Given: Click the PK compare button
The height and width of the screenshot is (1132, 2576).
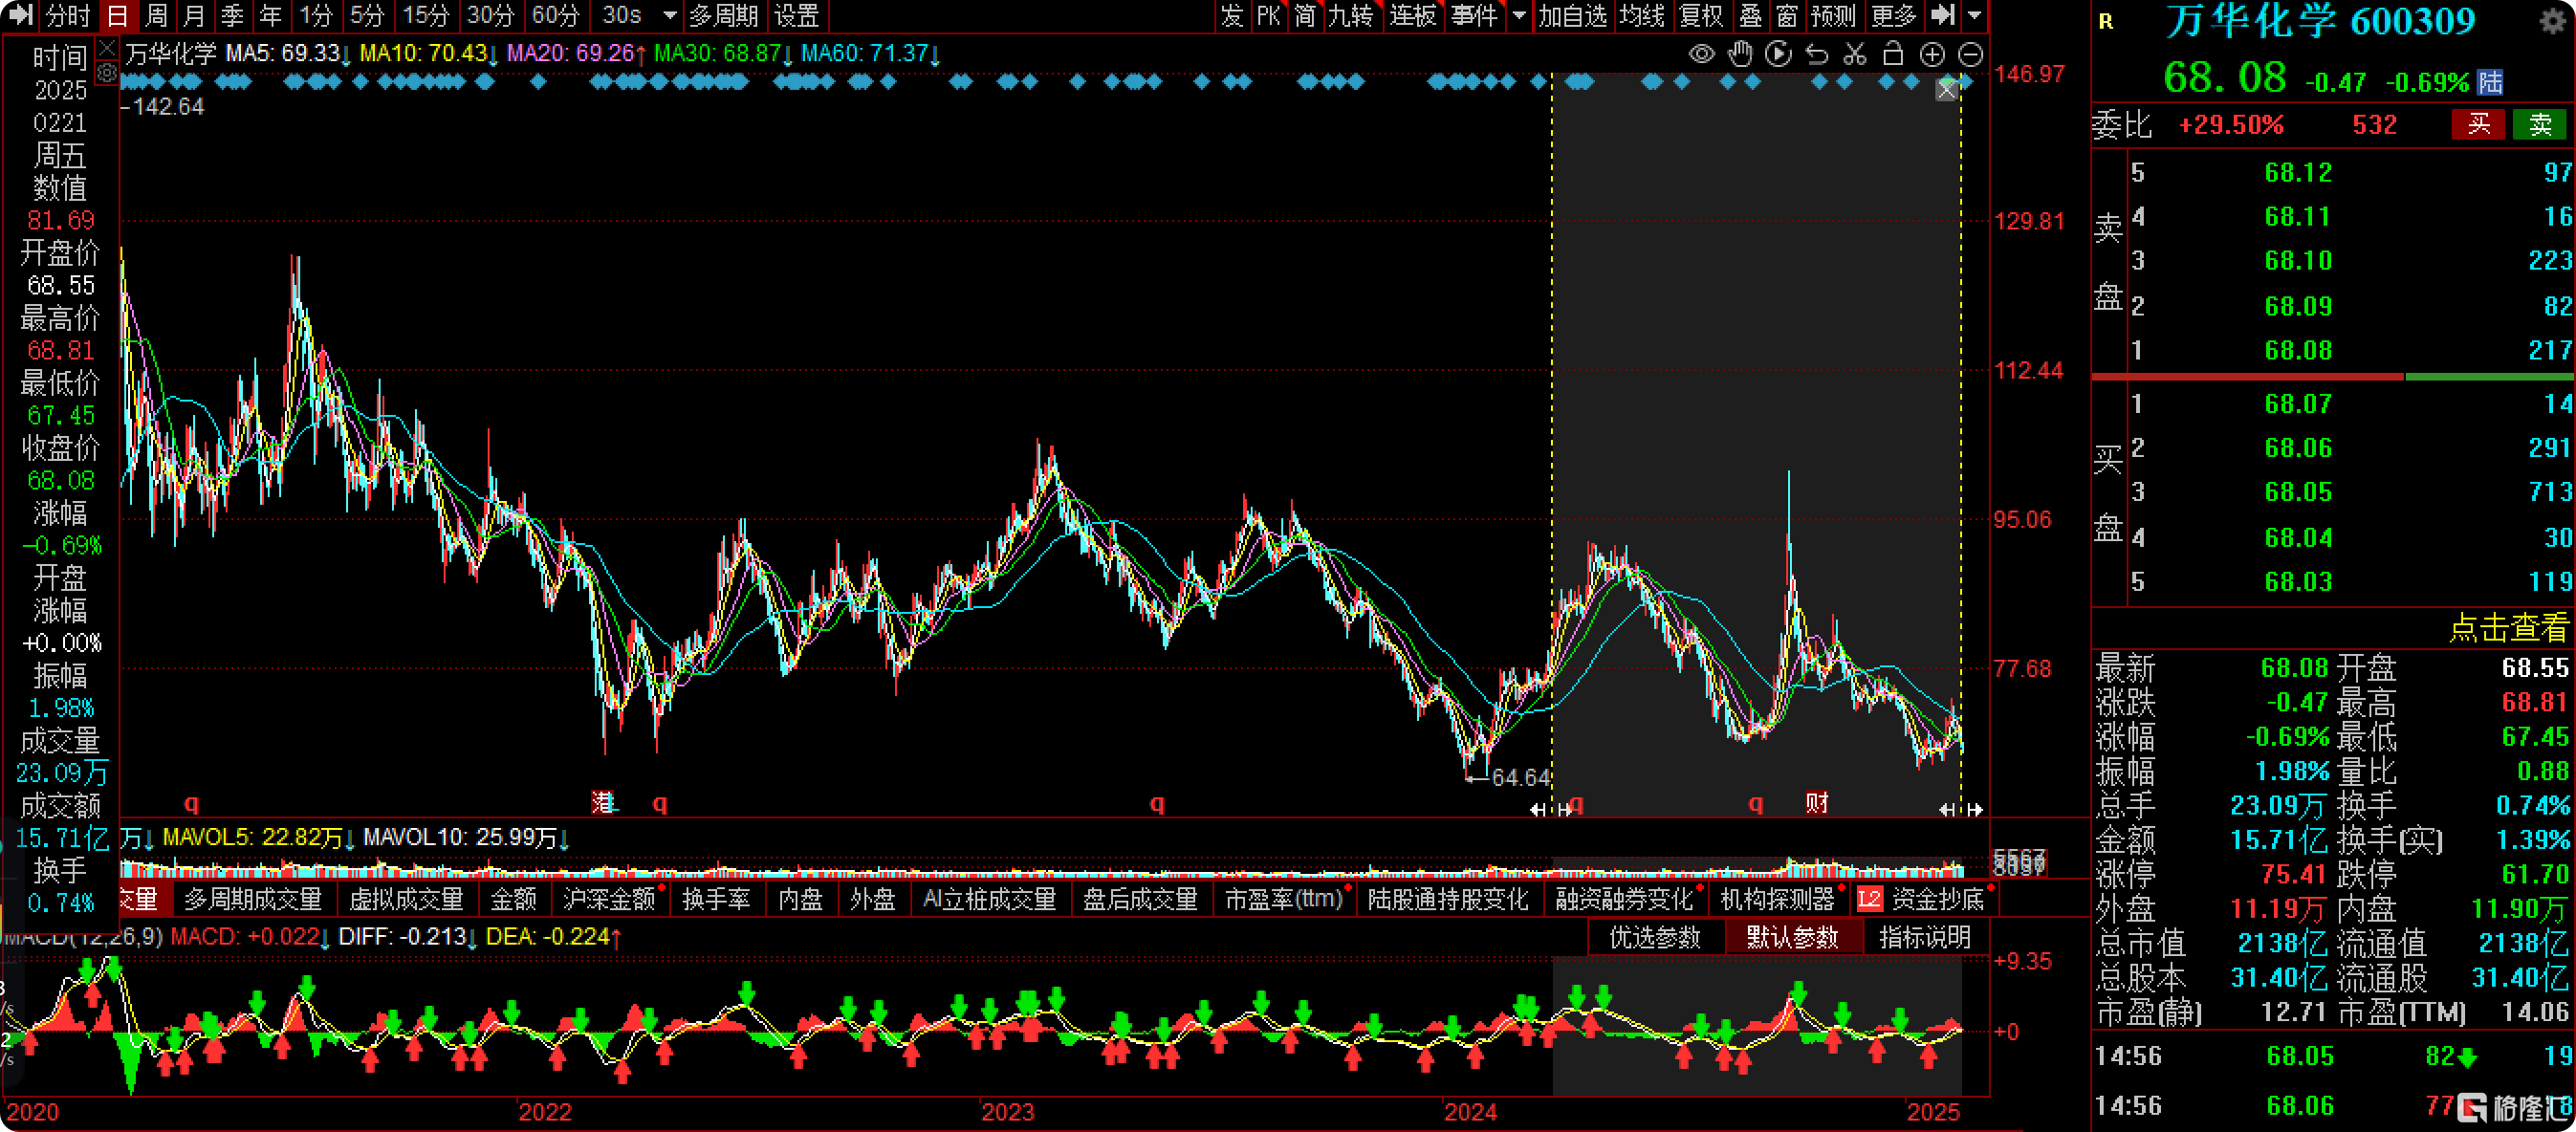Looking at the screenshot, I should [x=1268, y=15].
